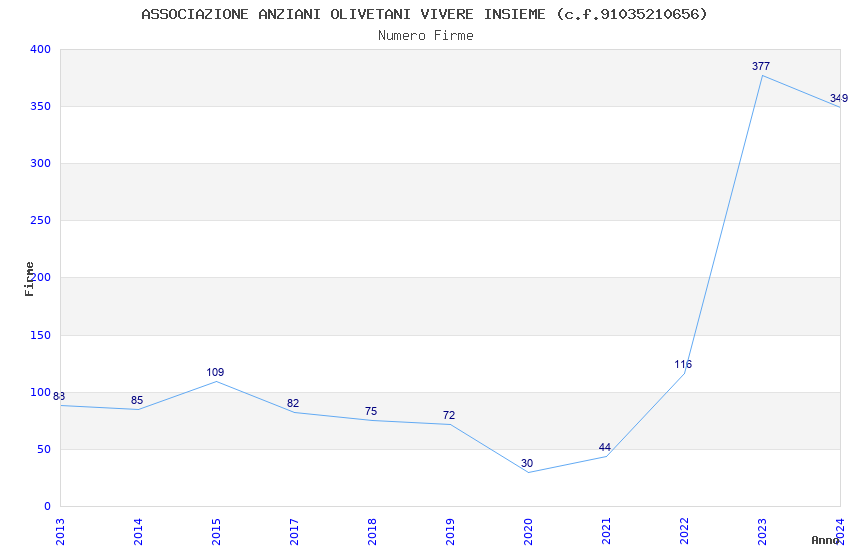Viewport: 850px width, 550px height.
Task: Select data label 85 for 2014
Action: pyautogui.click(x=137, y=400)
